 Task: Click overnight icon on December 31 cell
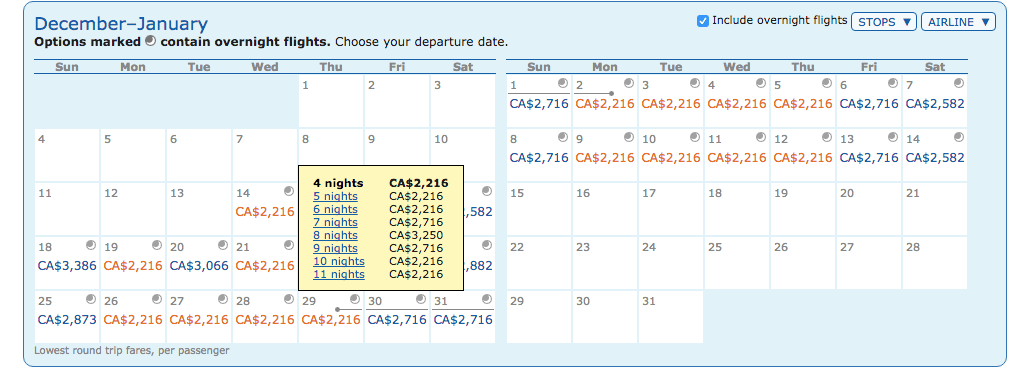click(x=487, y=299)
